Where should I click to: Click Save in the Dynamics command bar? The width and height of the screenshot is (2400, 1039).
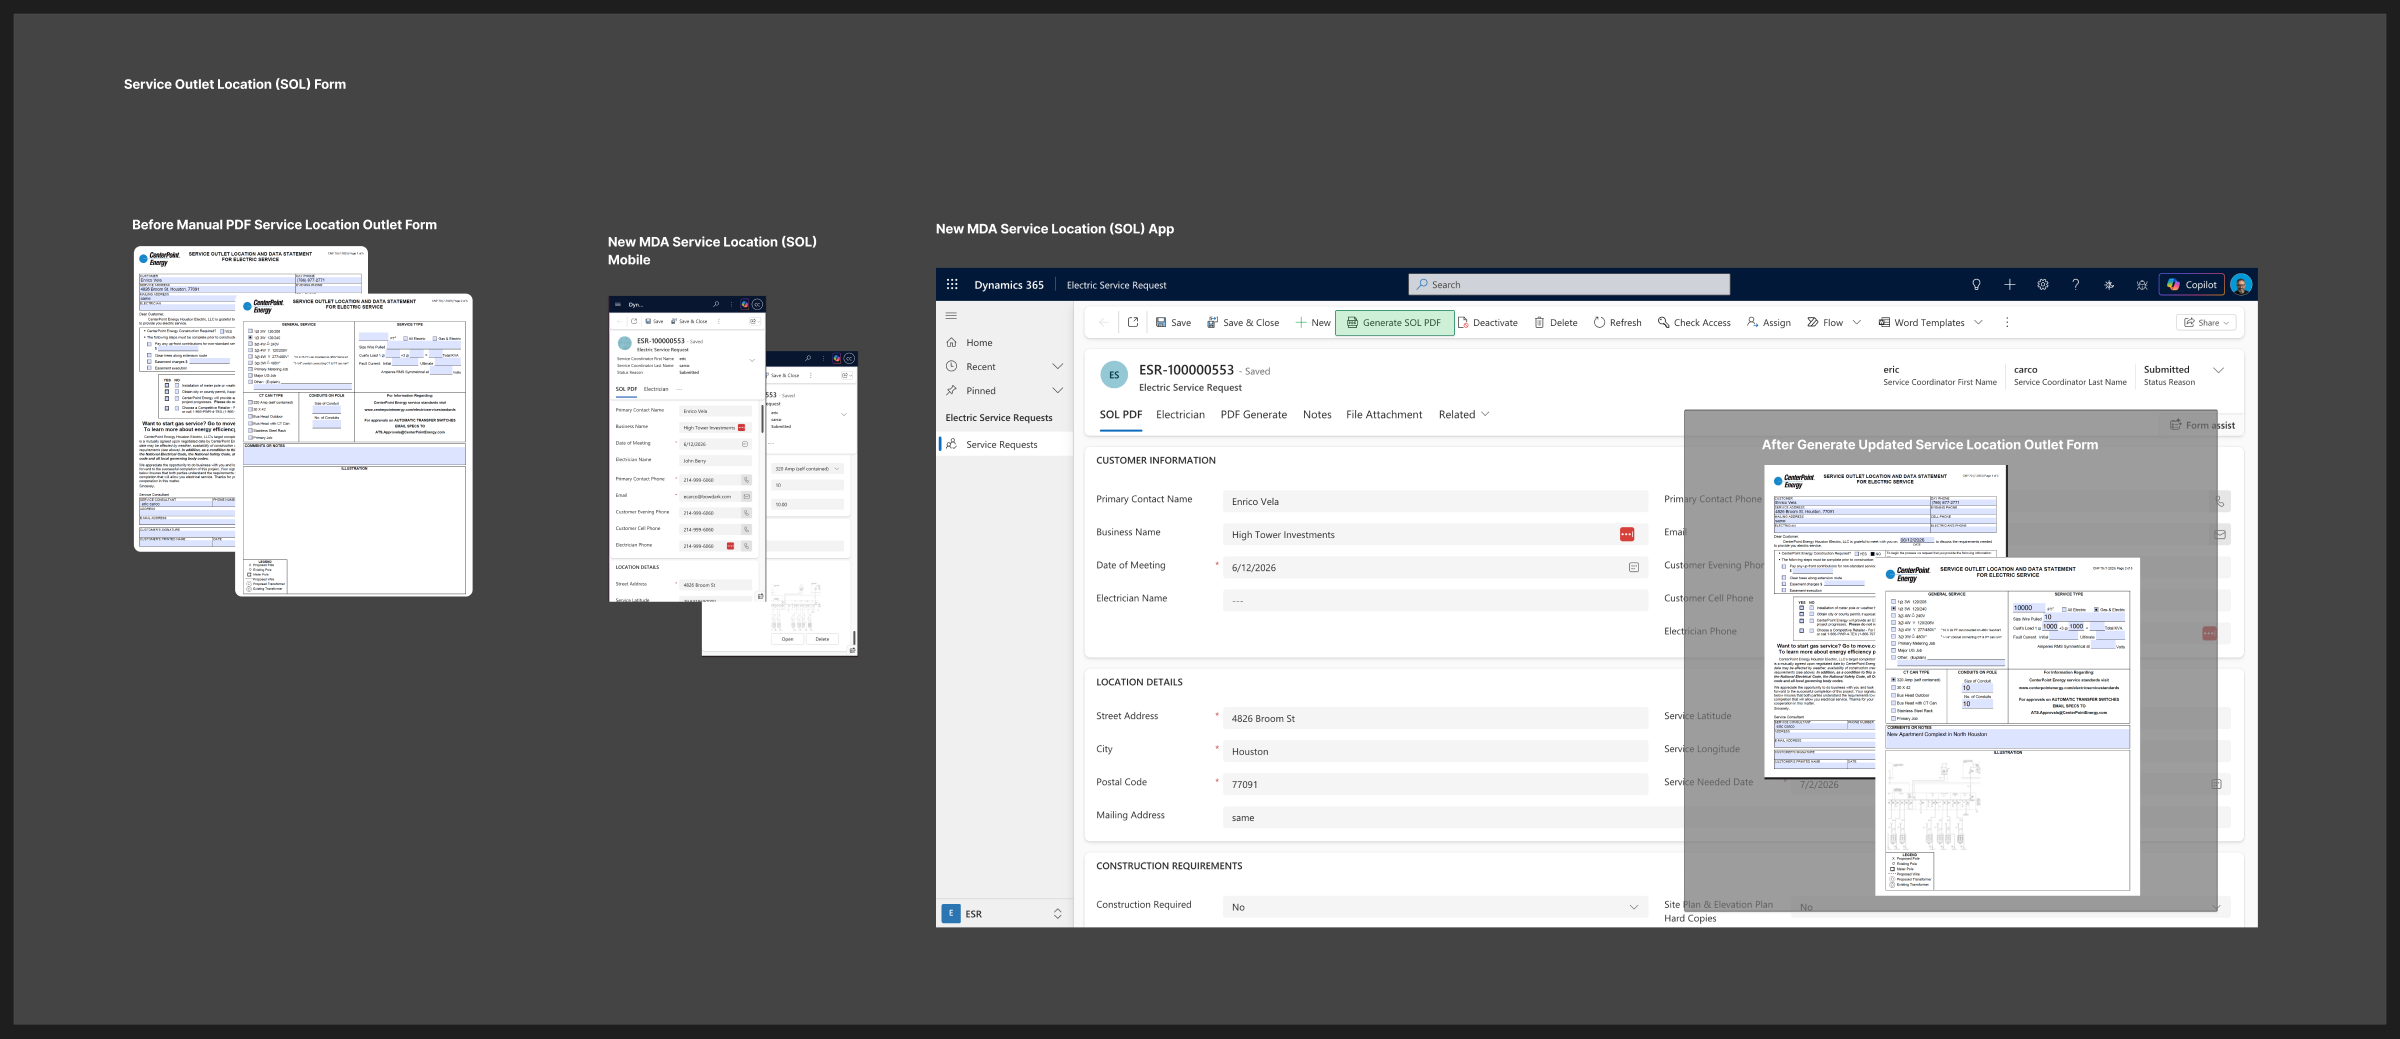pyautogui.click(x=1173, y=323)
